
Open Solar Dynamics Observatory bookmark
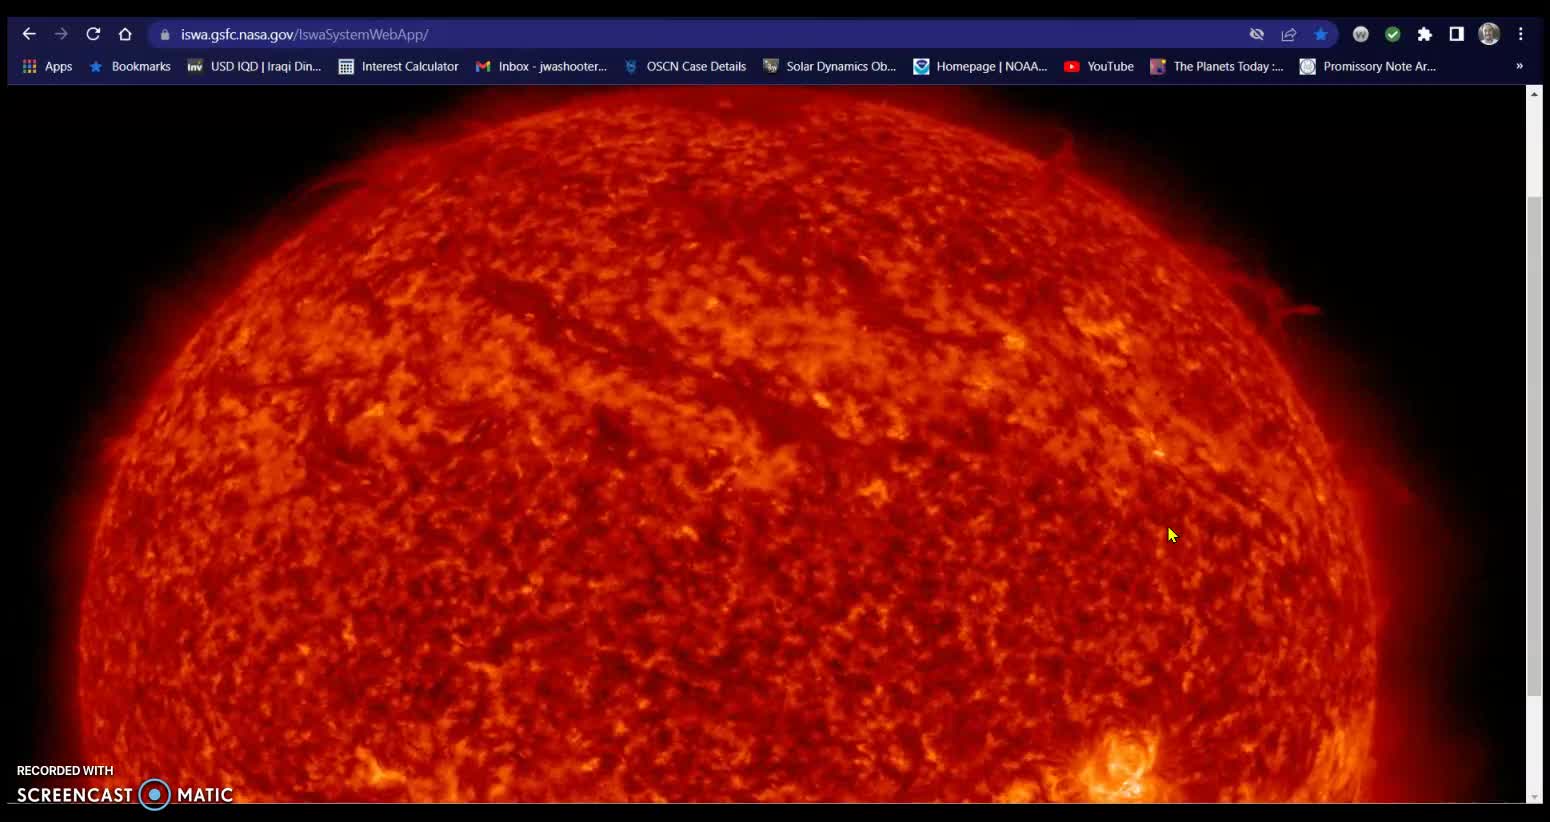click(829, 66)
